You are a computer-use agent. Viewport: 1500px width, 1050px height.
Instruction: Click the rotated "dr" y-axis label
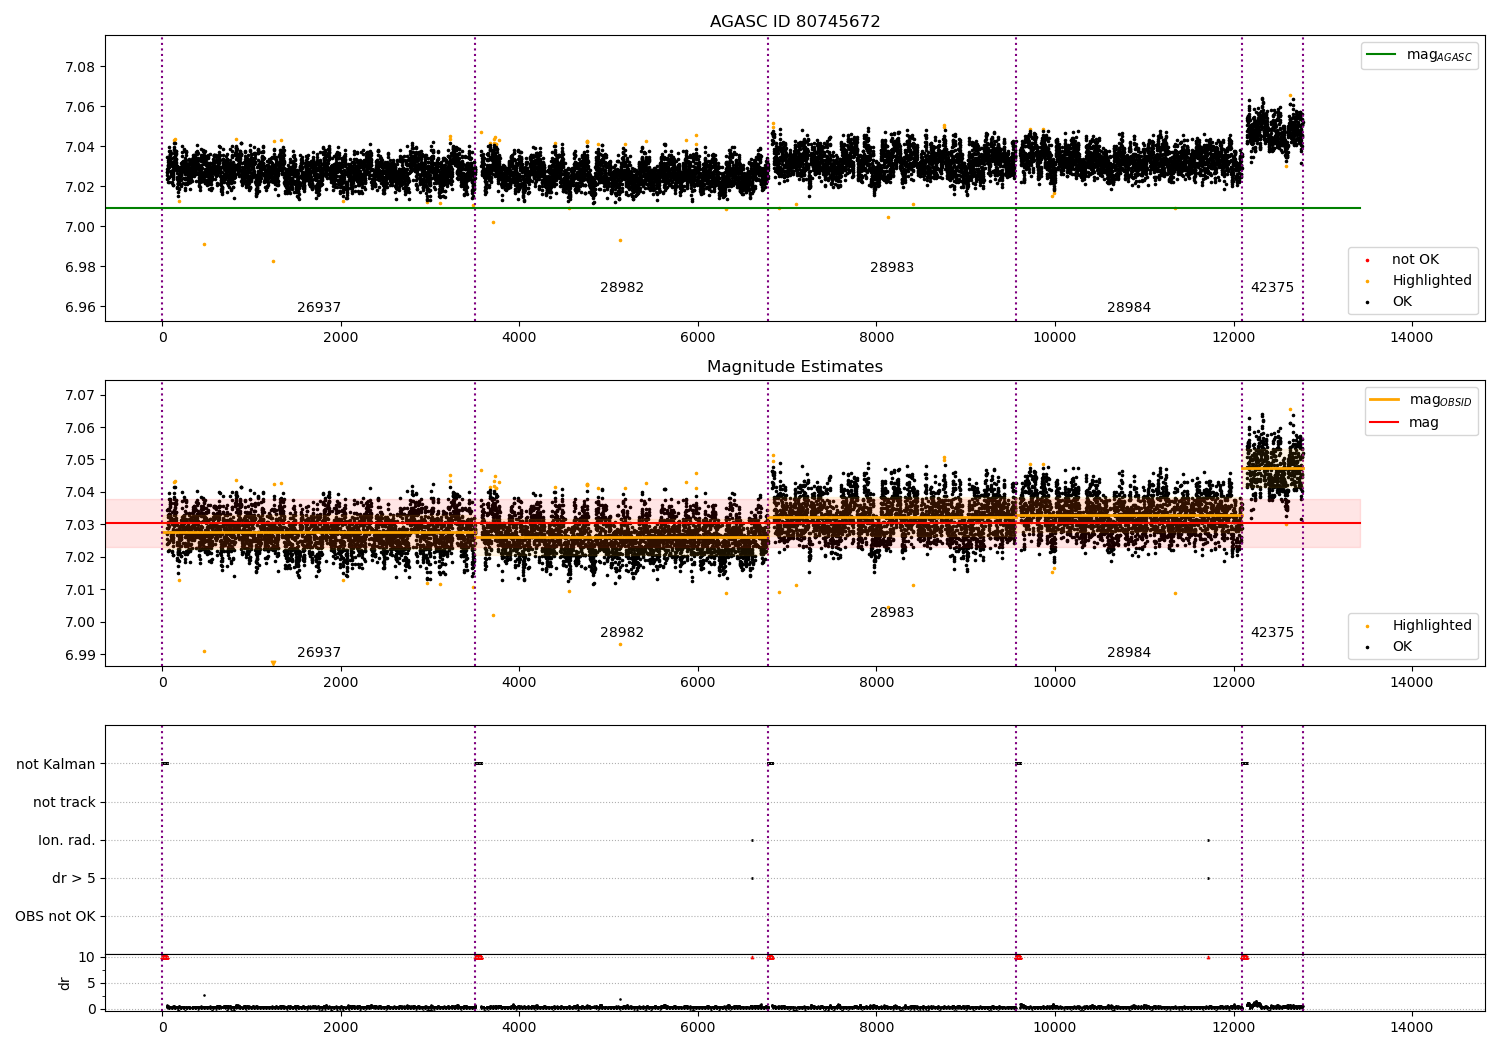tap(65, 983)
